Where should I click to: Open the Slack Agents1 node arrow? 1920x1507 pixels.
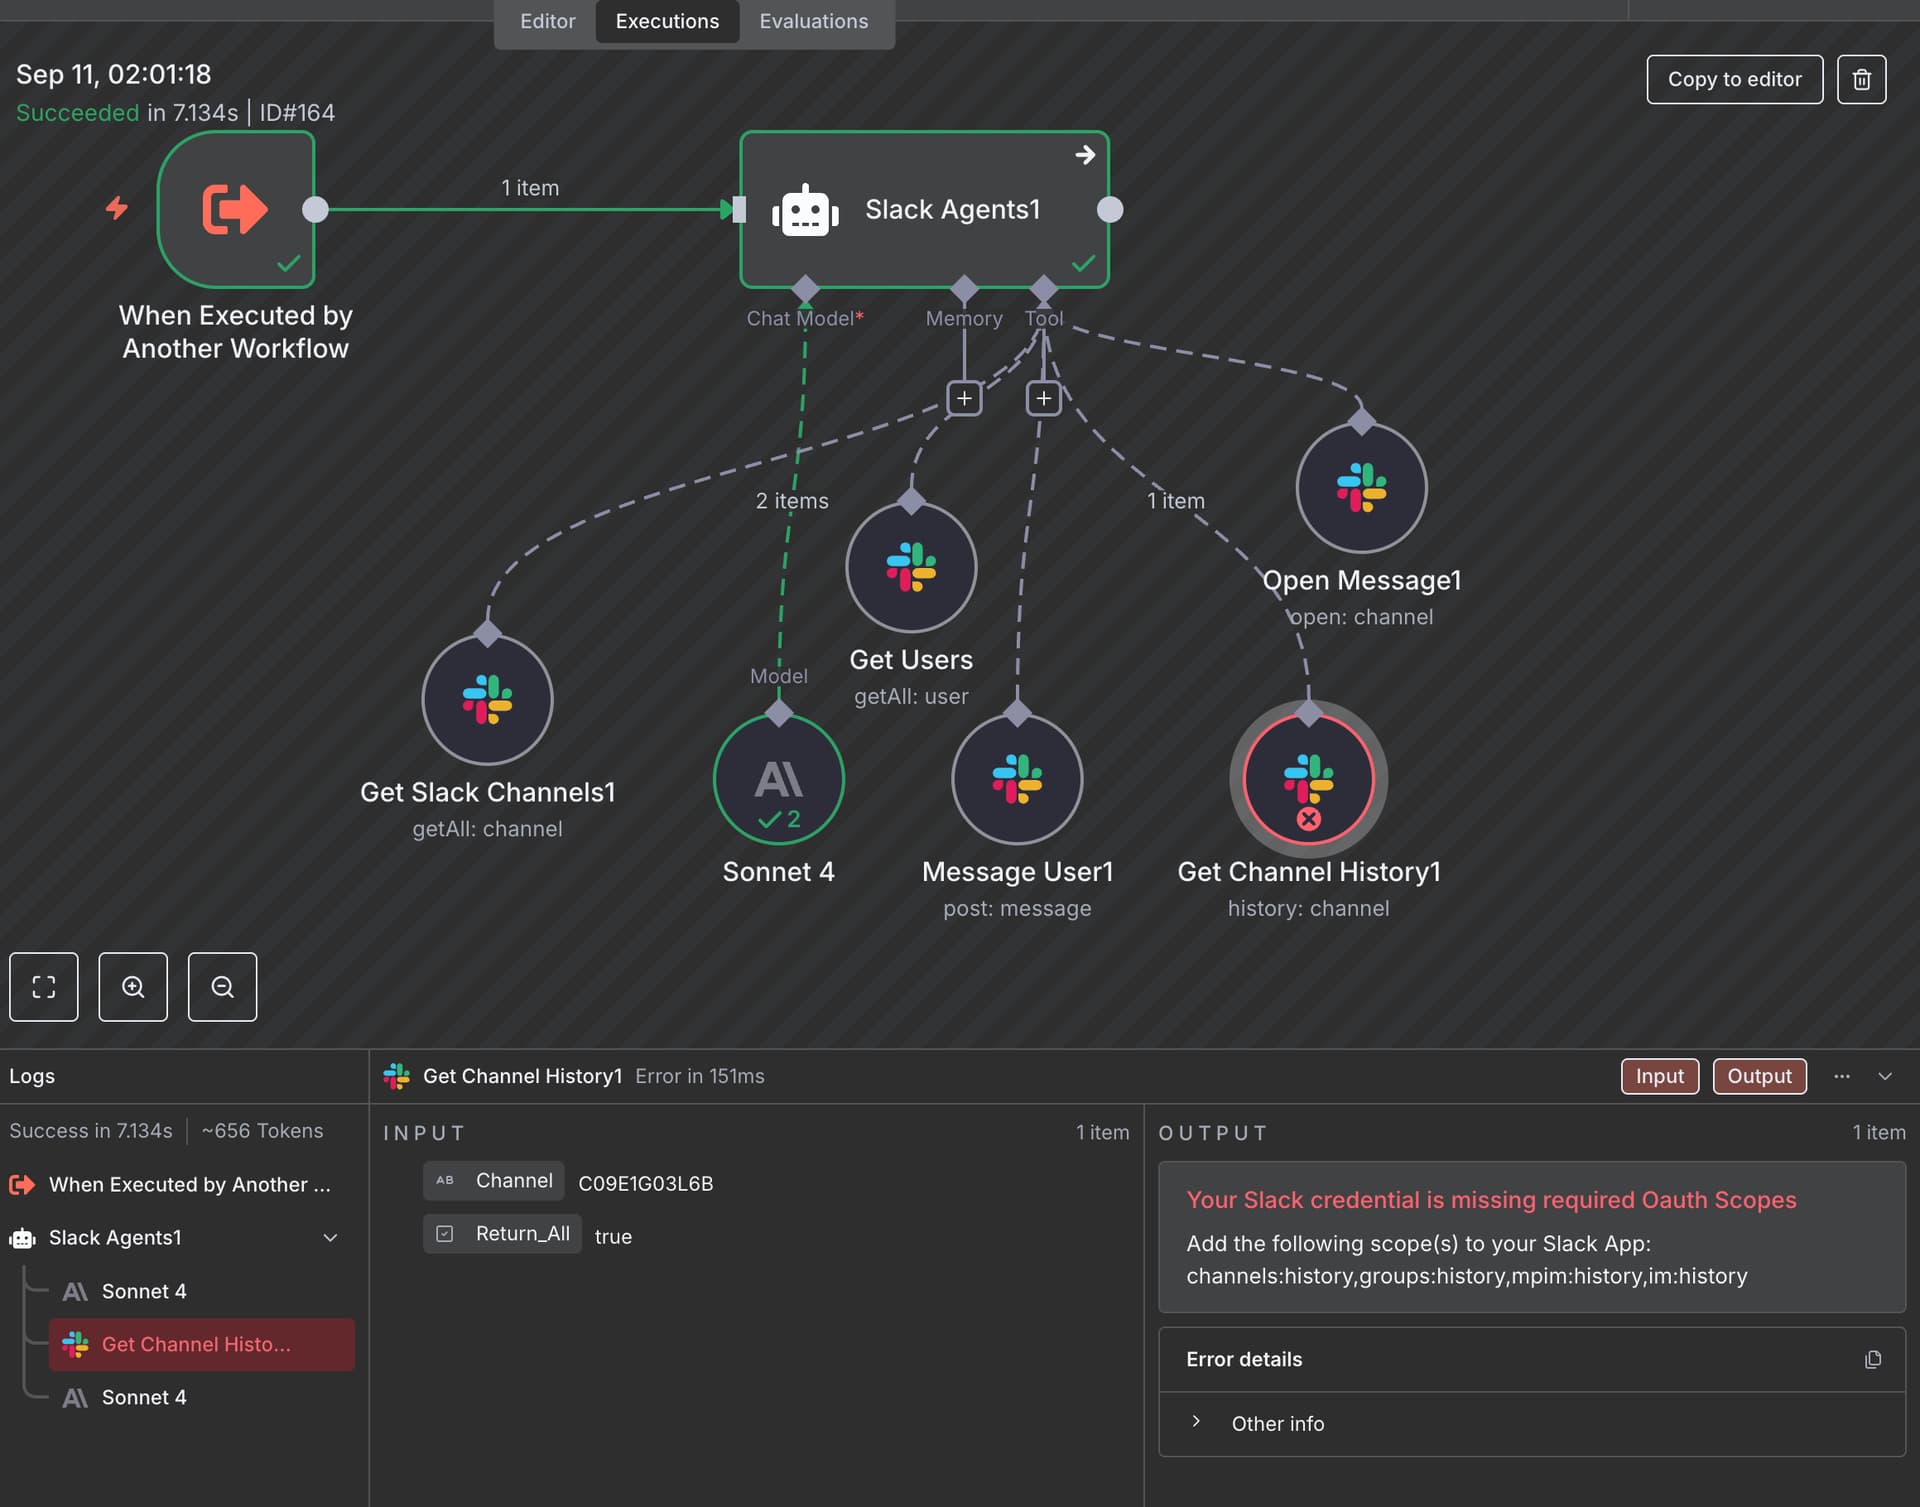(1085, 155)
